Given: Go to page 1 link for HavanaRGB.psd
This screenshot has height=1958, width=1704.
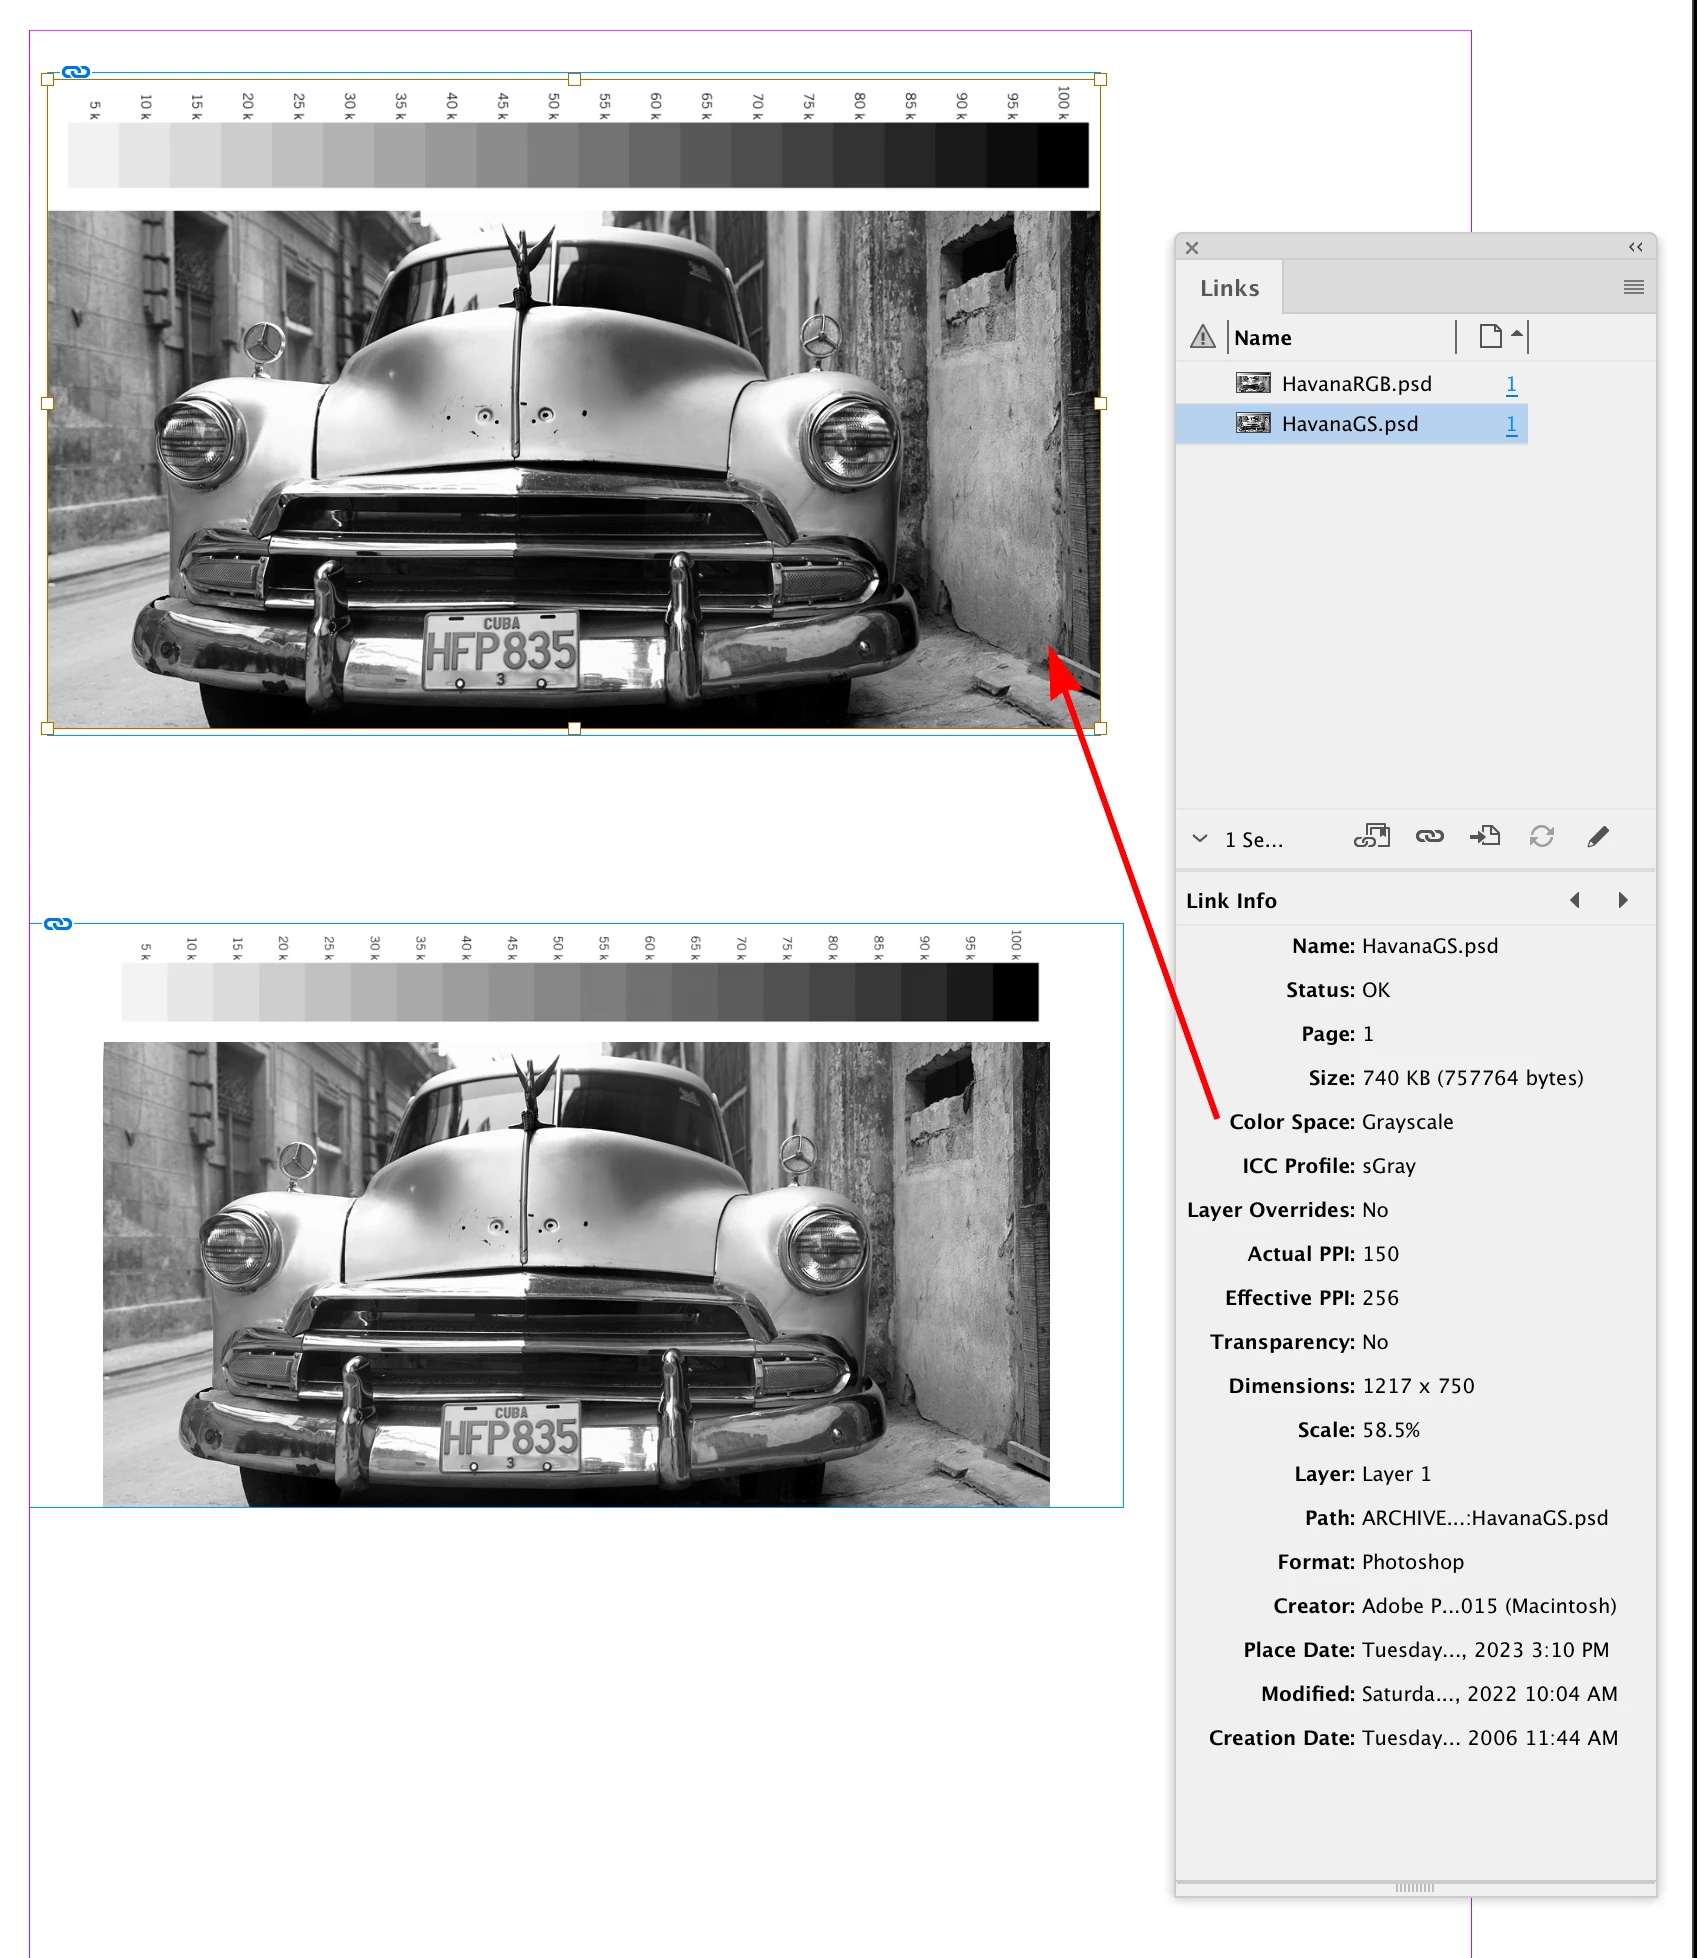Looking at the screenshot, I should 1511,384.
